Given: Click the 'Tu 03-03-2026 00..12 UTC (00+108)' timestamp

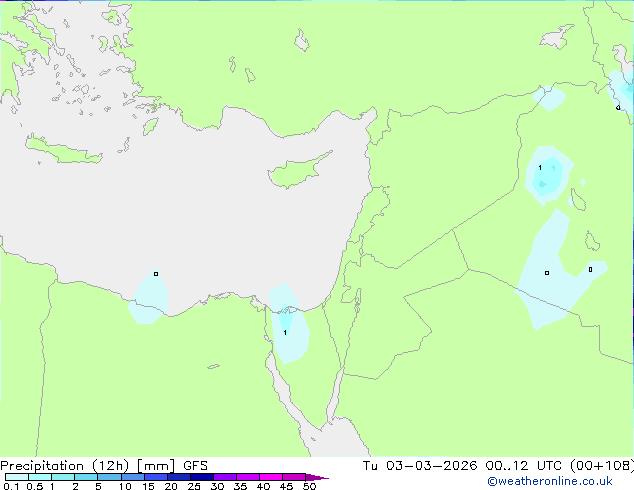Looking at the screenshot, I should (498, 466).
